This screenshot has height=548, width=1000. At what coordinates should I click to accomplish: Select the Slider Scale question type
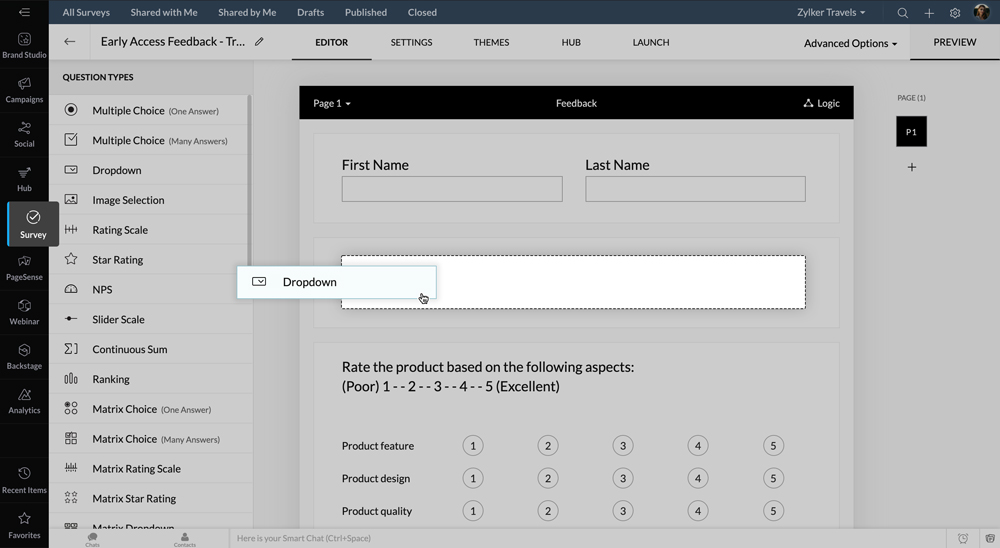[x=118, y=320]
